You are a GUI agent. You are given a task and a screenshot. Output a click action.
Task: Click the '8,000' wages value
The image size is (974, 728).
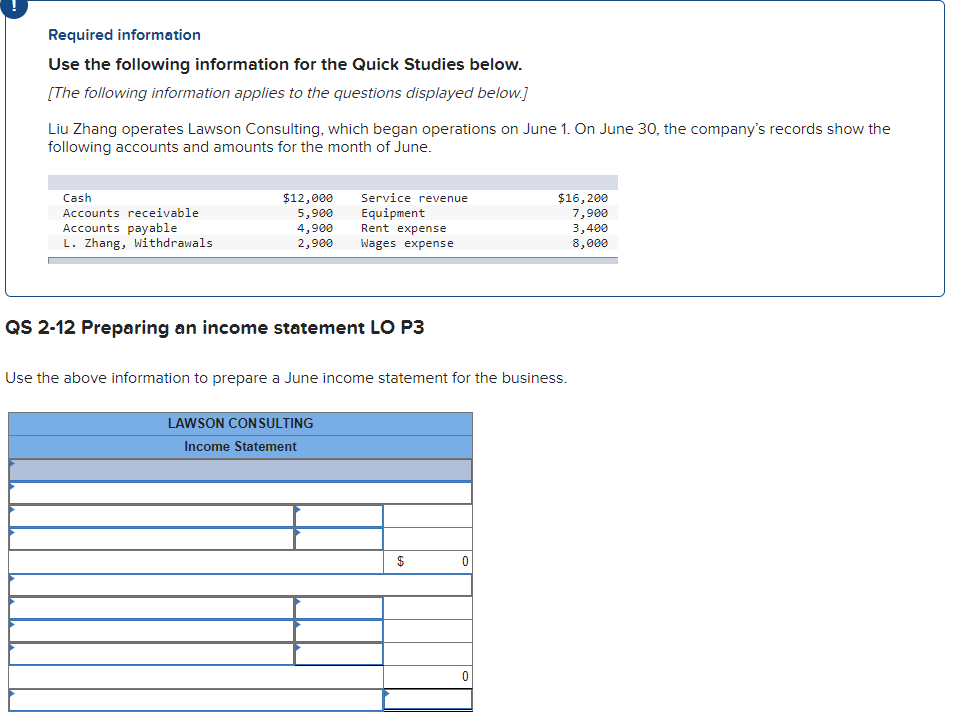pos(590,243)
